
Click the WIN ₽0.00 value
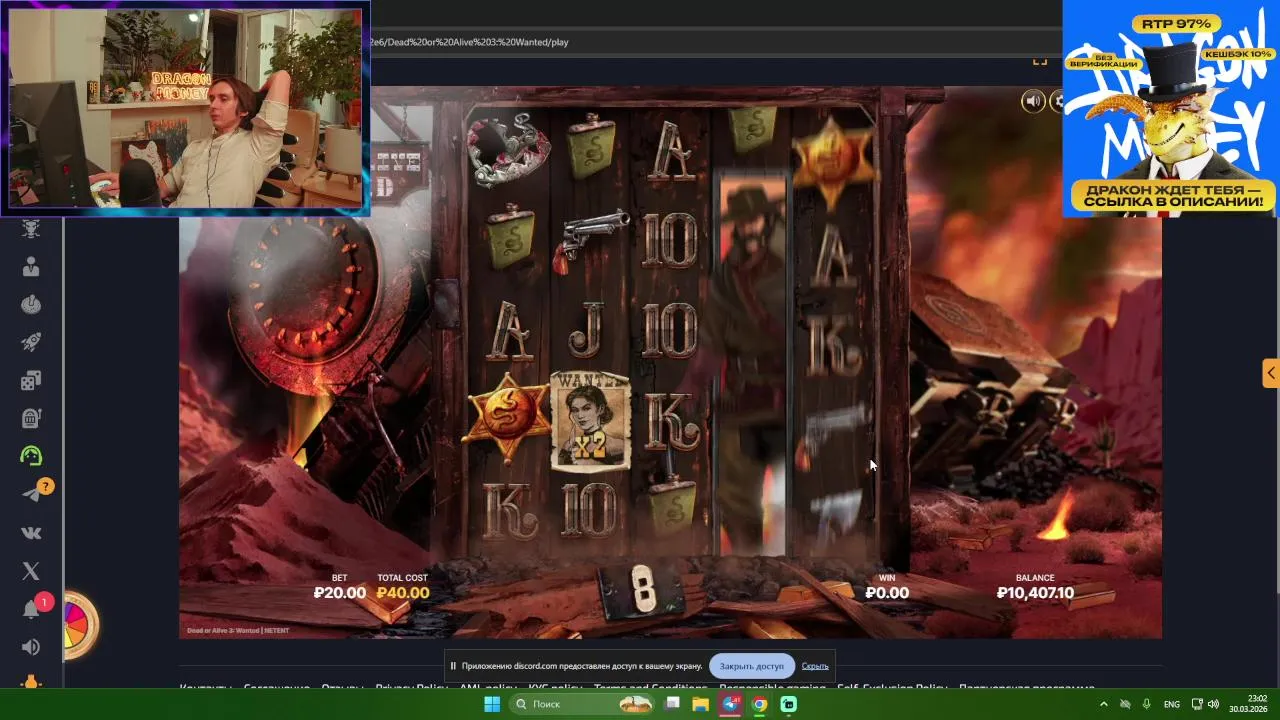point(887,593)
